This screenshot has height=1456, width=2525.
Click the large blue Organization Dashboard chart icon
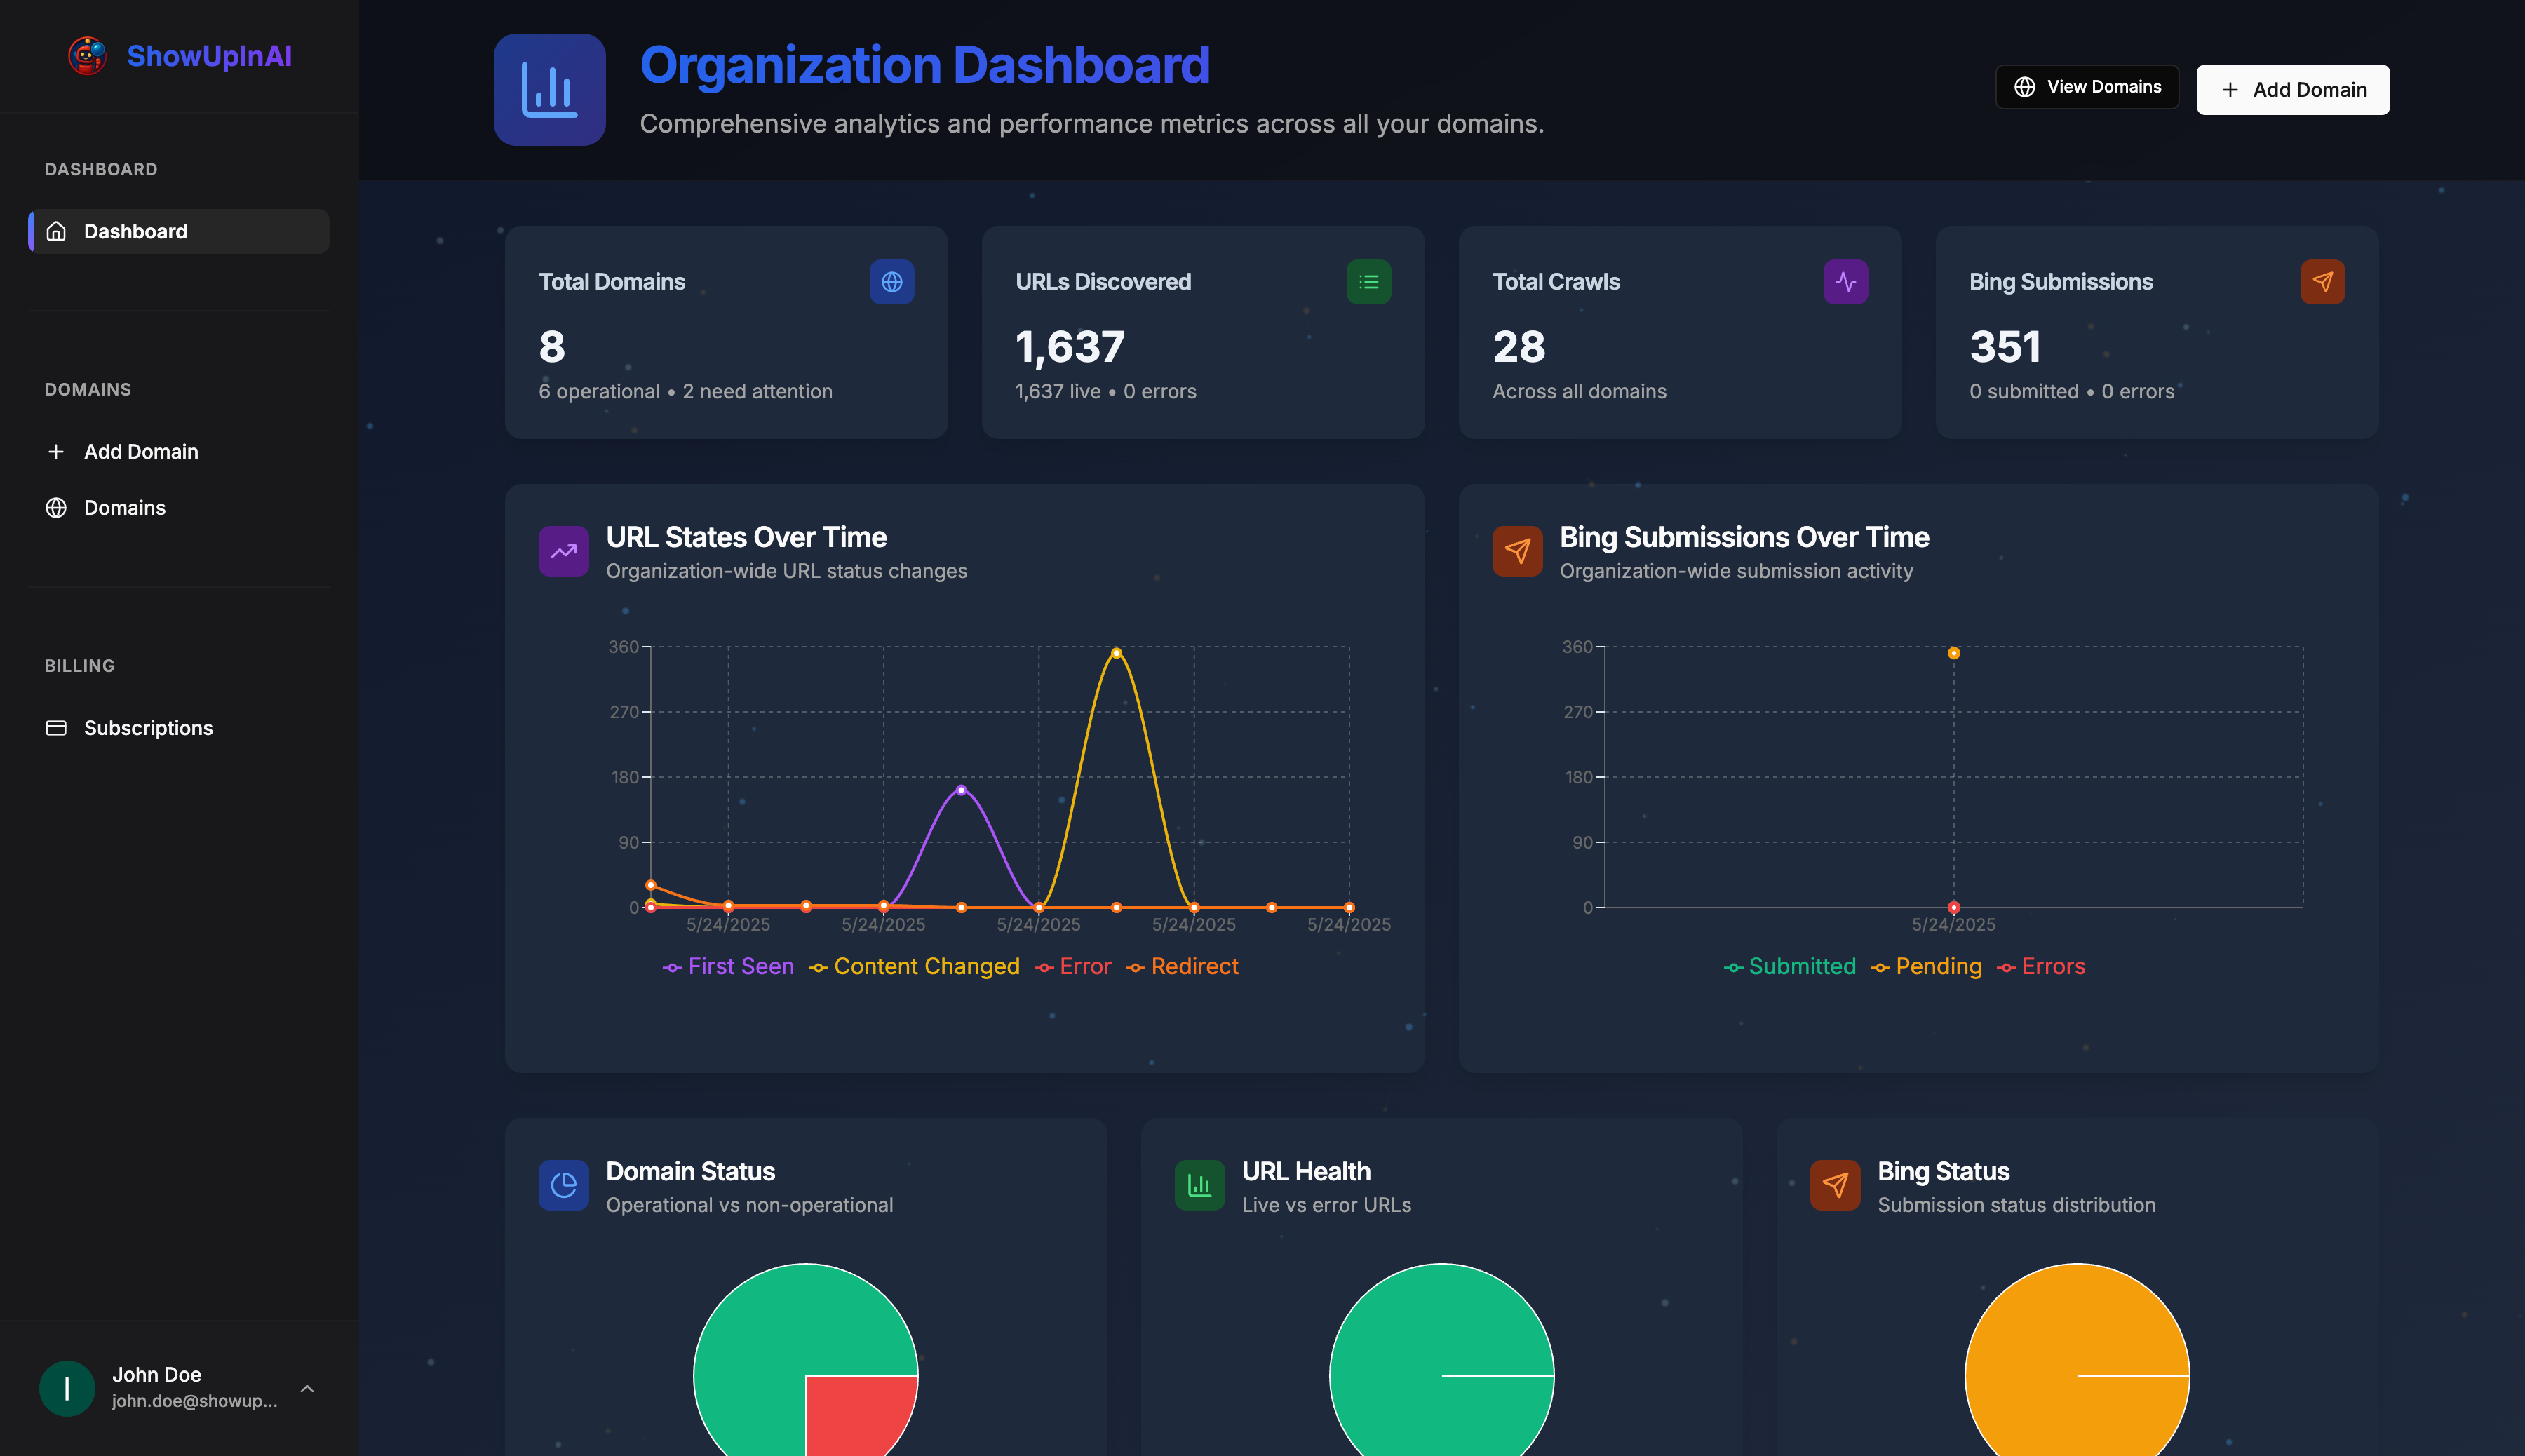point(549,90)
